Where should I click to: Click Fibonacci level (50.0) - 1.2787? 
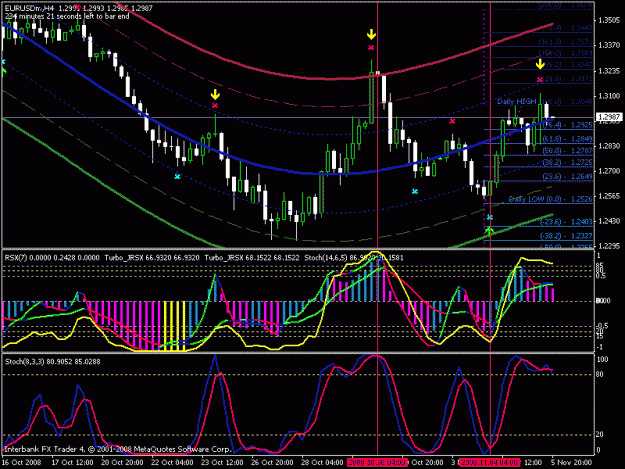coord(568,151)
